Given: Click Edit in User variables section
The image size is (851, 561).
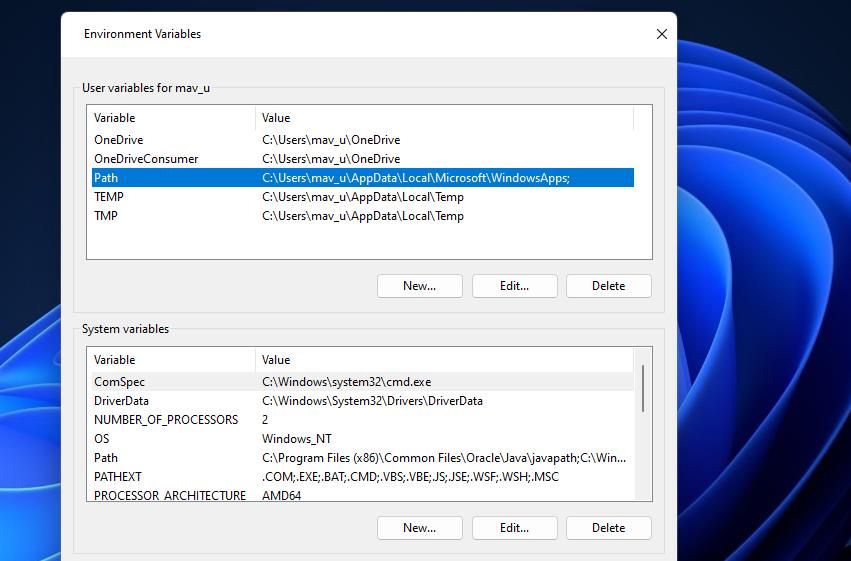Looking at the screenshot, I should (x=515, y=286).
